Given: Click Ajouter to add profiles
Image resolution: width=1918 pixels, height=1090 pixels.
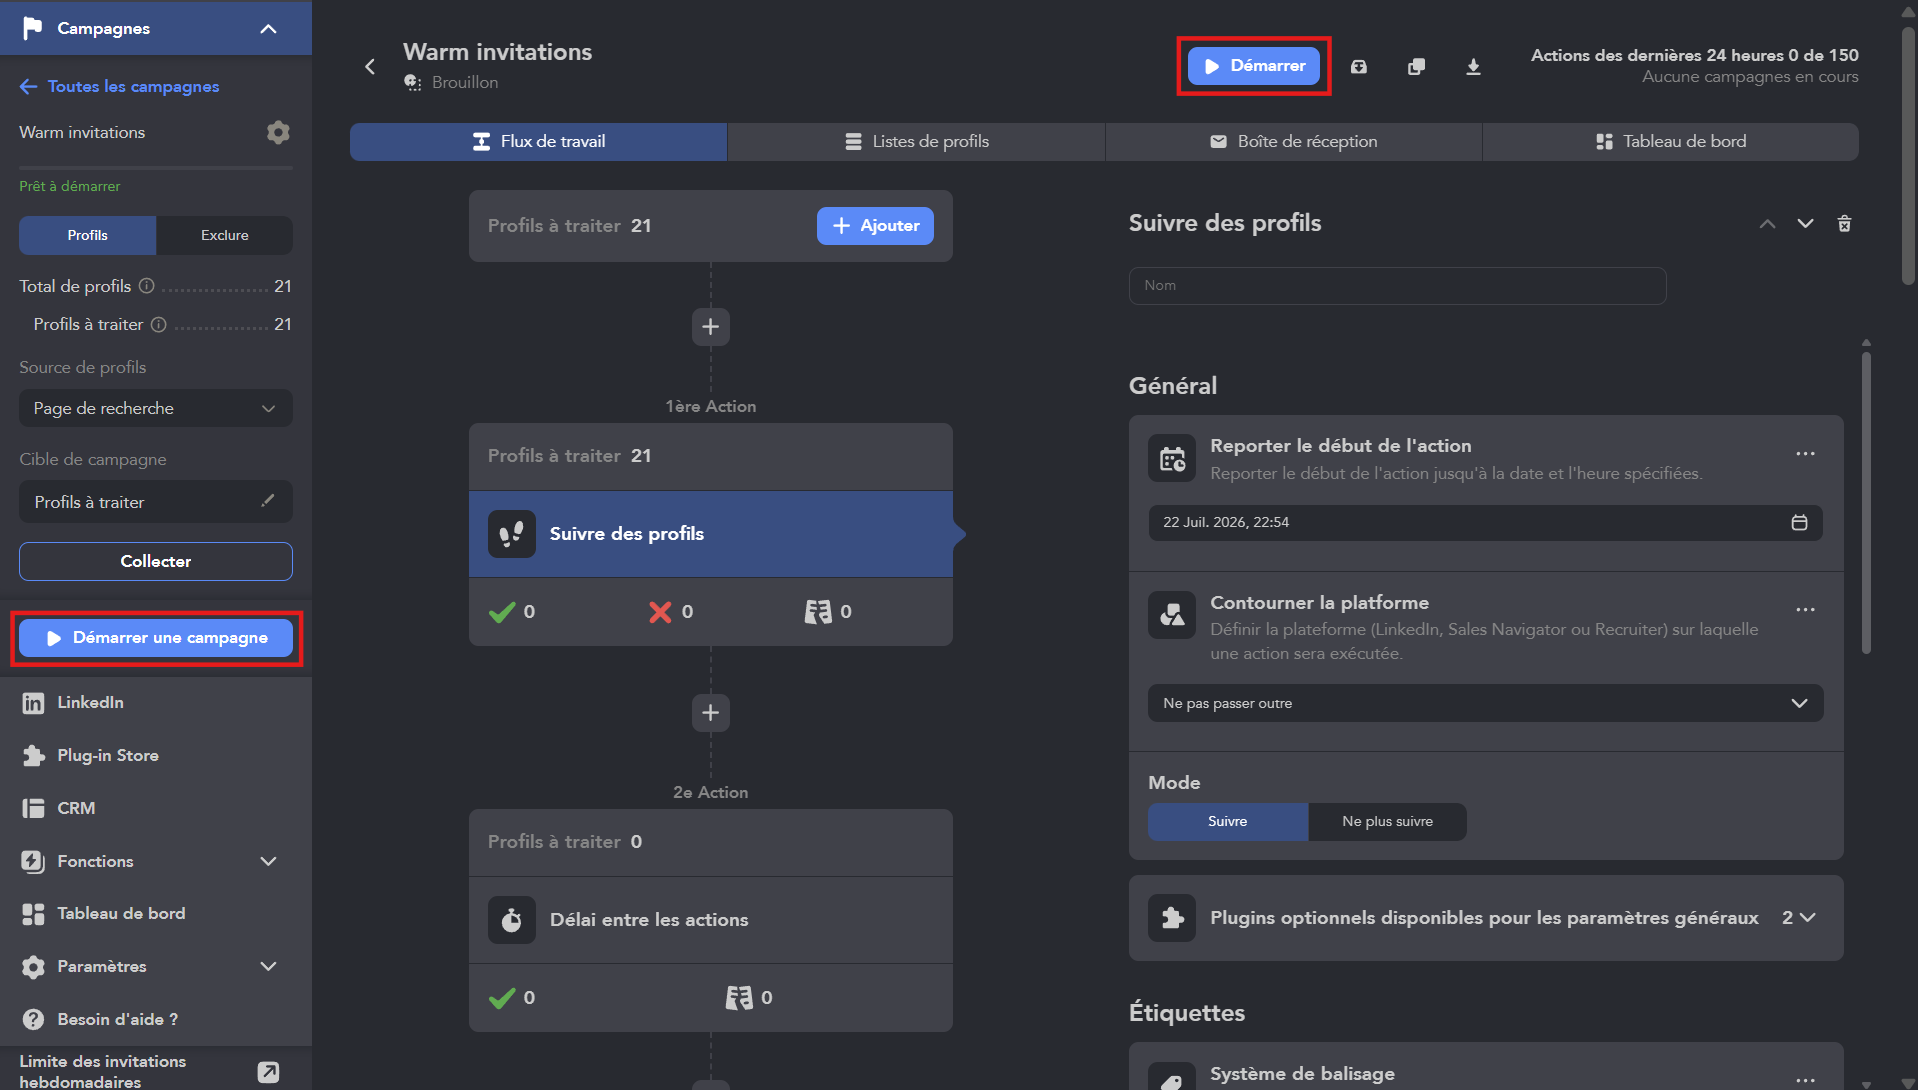Looking at the screenshot, I should point(875,226).
